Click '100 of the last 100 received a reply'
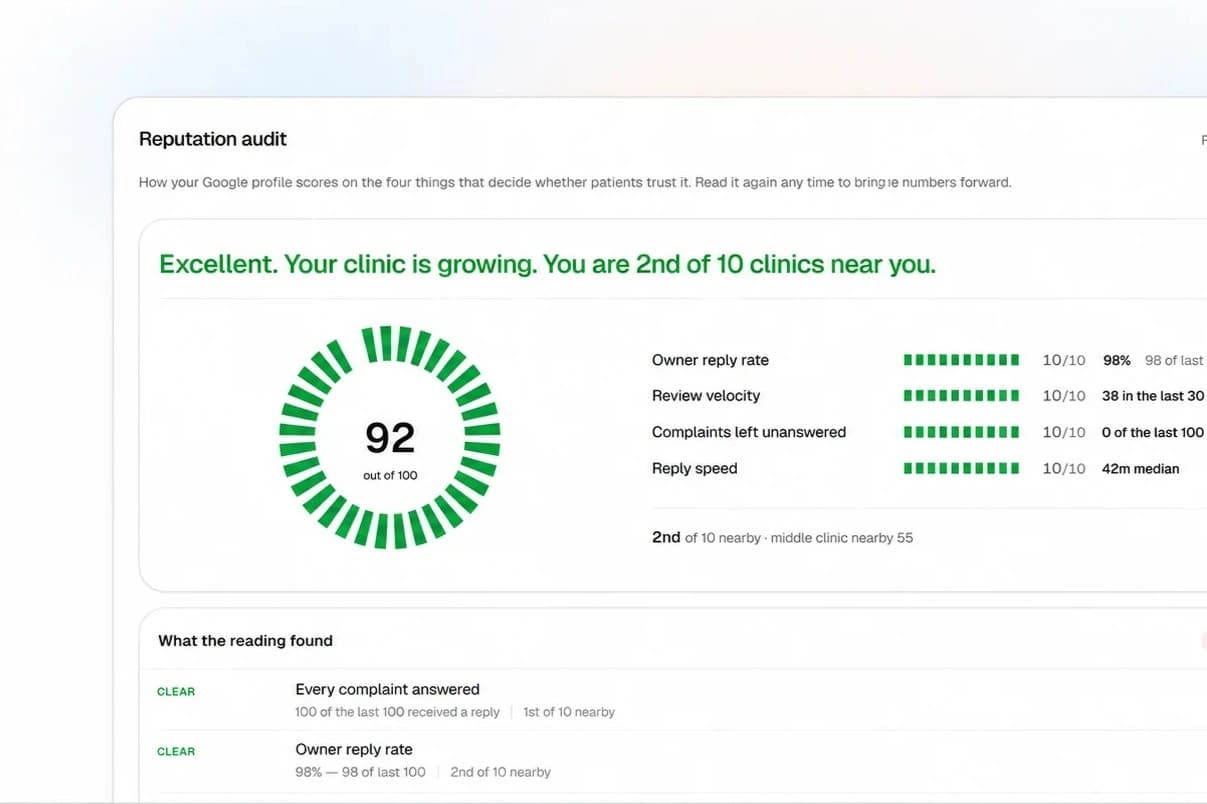The height and width of the screenshot is (804, 1207). pos(397,712)
